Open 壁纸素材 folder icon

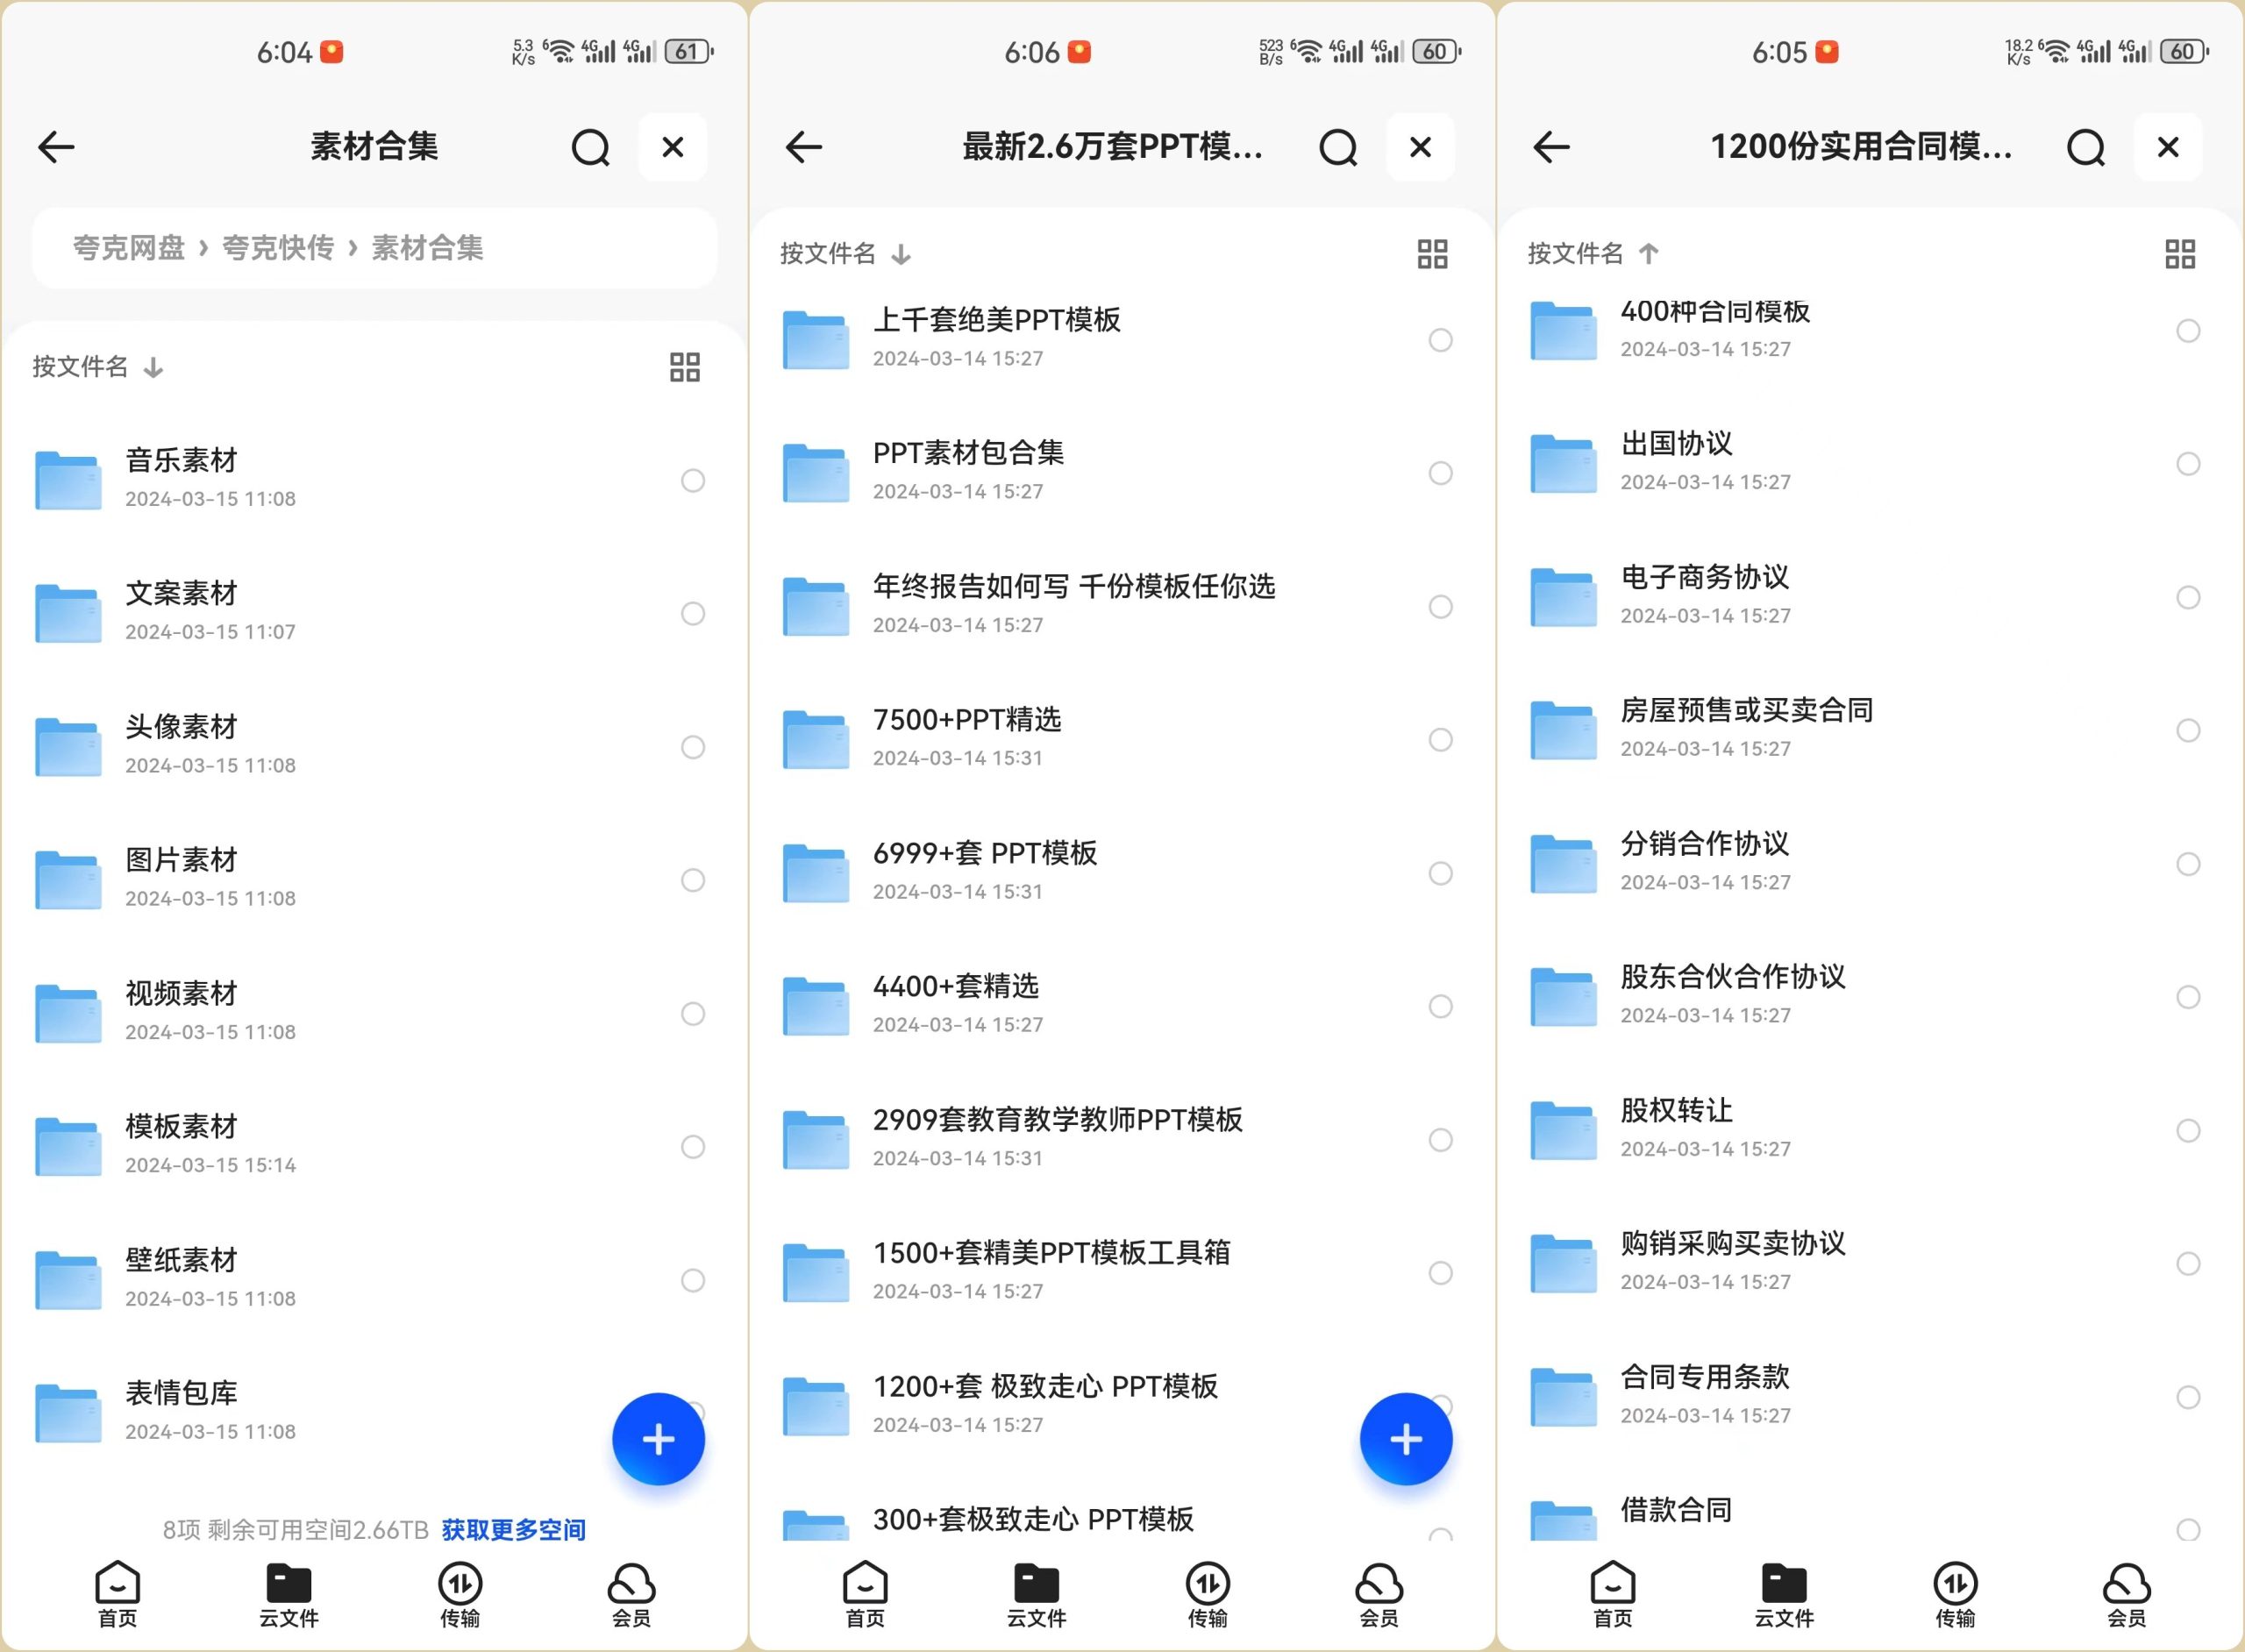[68, 1280]
